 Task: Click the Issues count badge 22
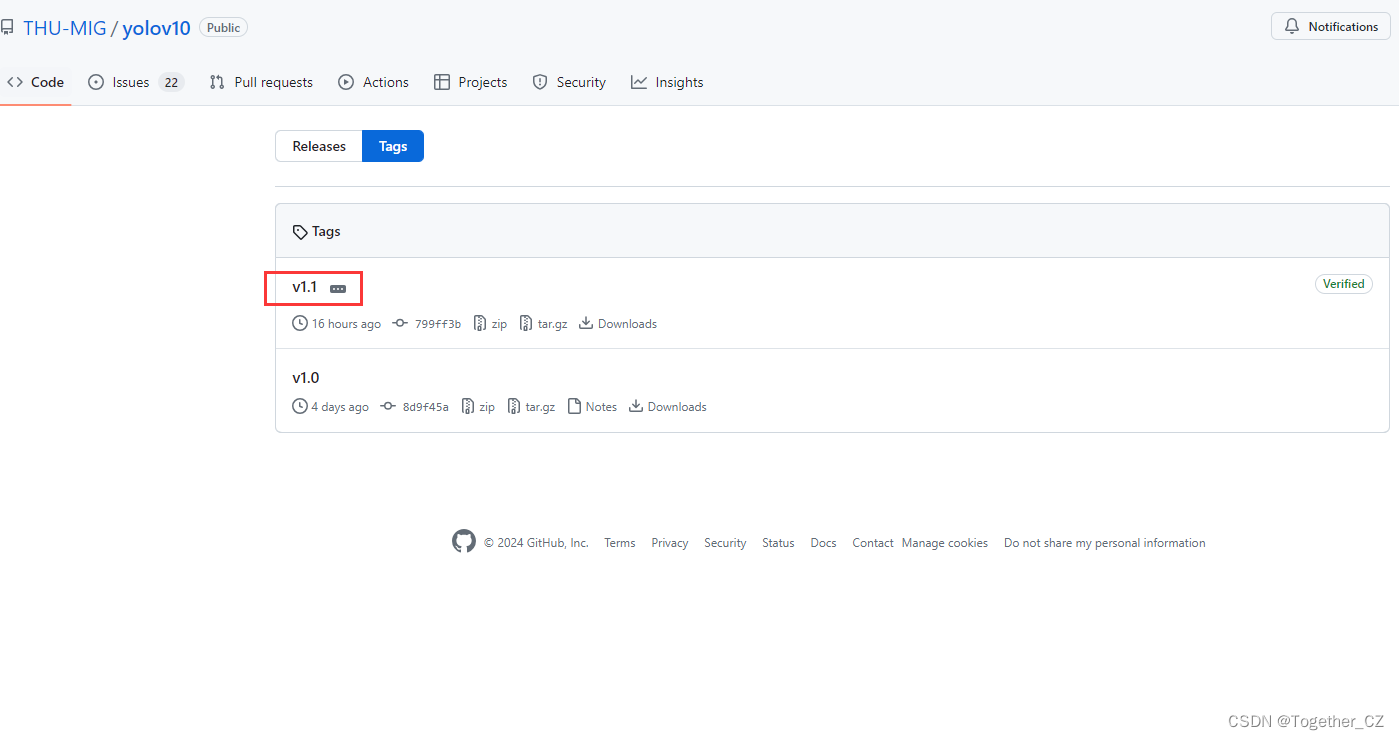(x=172, y=82)
